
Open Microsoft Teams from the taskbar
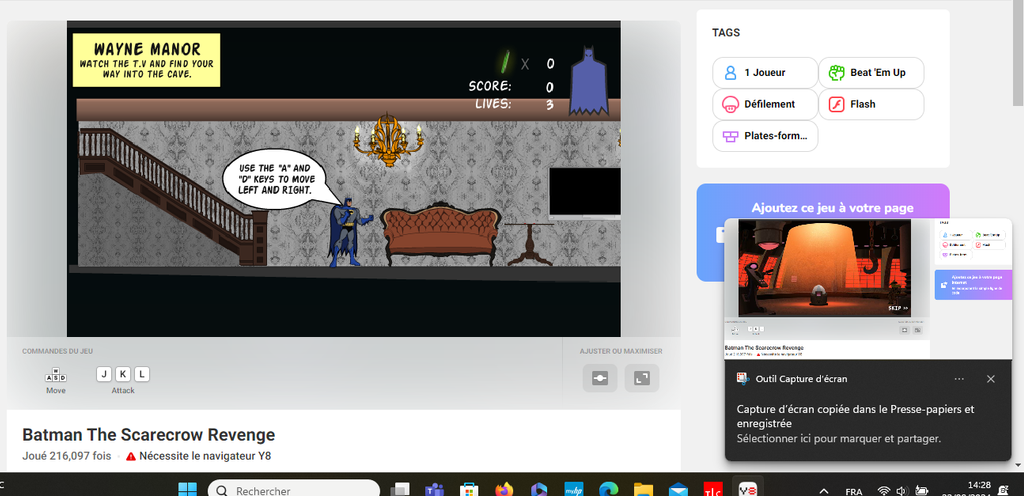pos(435,490)
